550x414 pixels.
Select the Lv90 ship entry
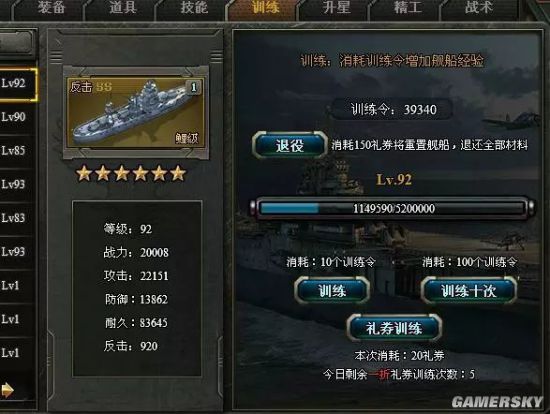18,117
